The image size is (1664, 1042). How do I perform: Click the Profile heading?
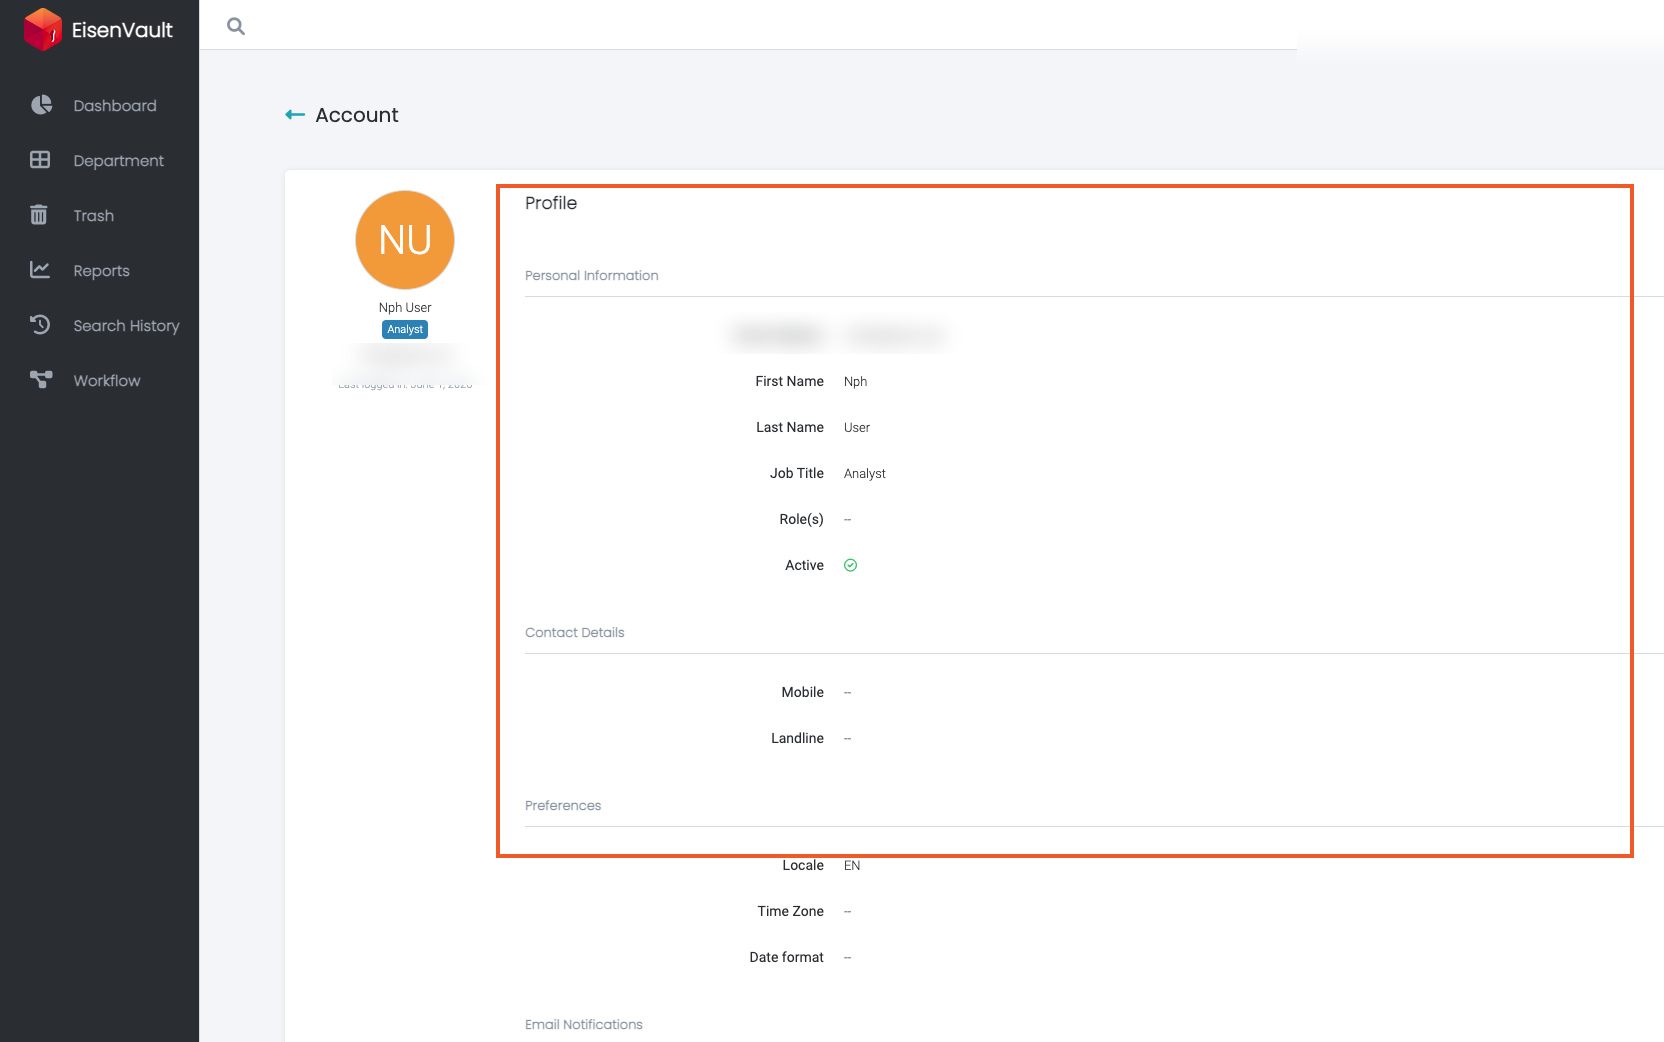pyautogui.click(x=551, y=203)
